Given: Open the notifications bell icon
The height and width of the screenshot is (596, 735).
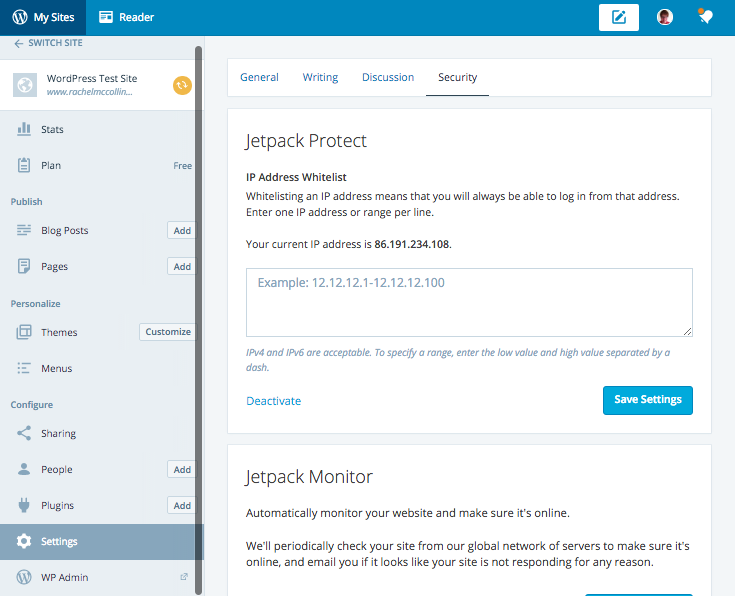Looking at the screenshot, I should click(705, 16).
